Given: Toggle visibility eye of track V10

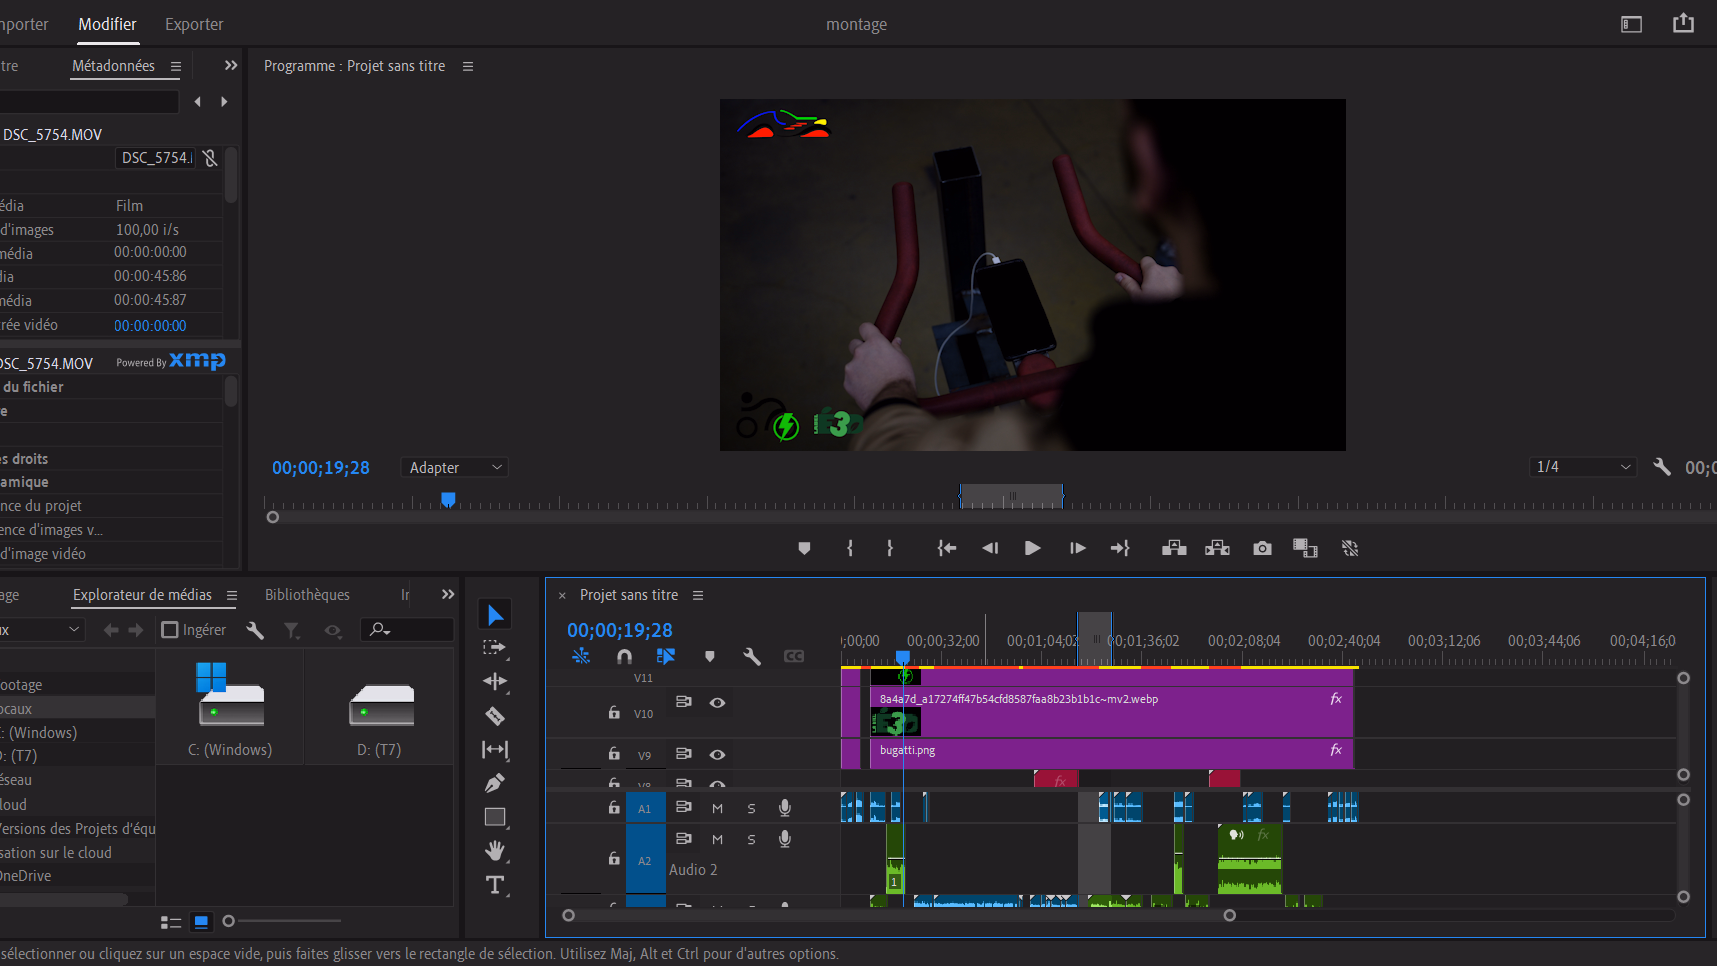Looking at the screenshot, I should [x=717, y=703].
